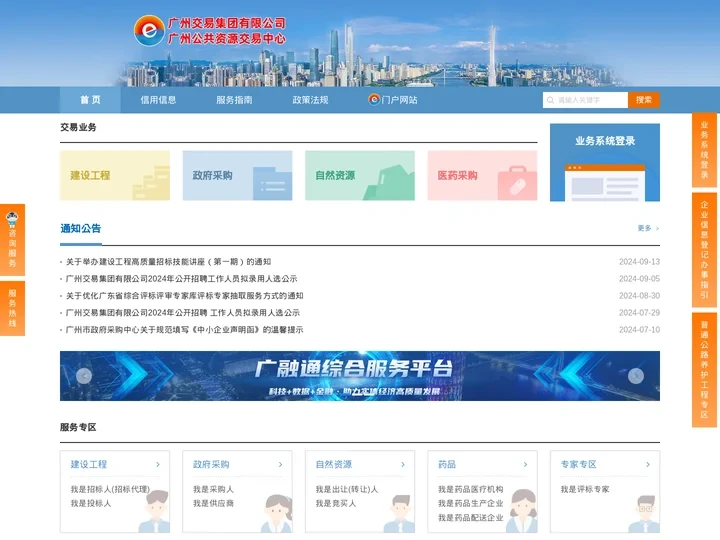Viewport: 720px width, 540px height.
Task: Click the 广融通综合服务平台 banner
Action: click(360, 376)
